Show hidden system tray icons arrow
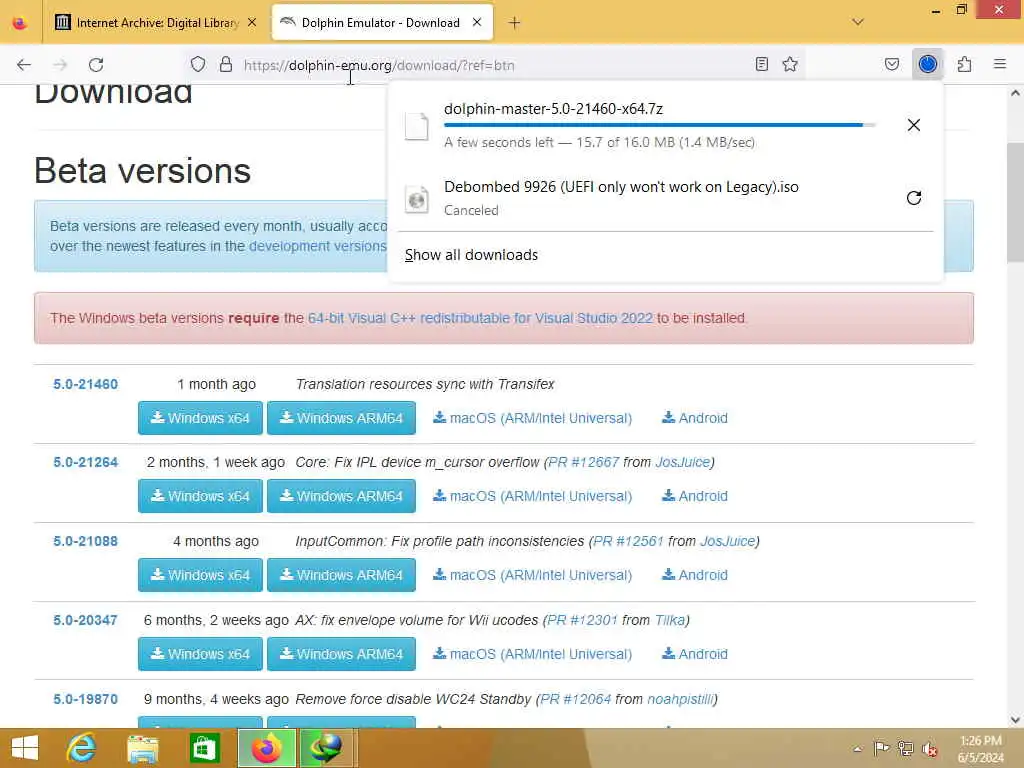Screen dimensions: 1024x768 point(858,749)
